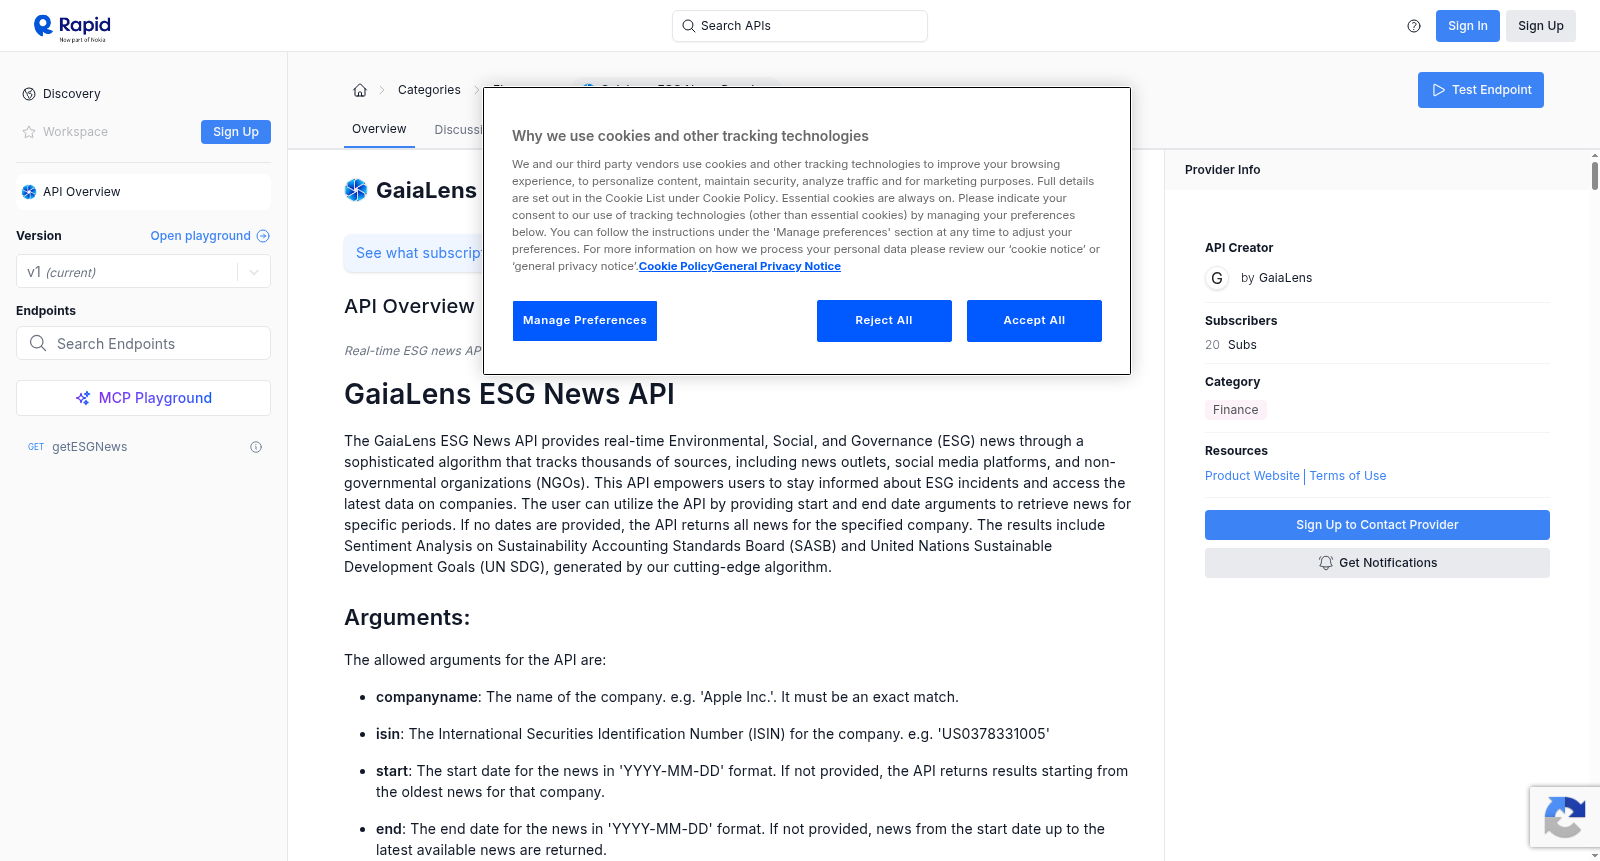Click the Rapid logo
1600x861 pixels.
click(72, 27)
